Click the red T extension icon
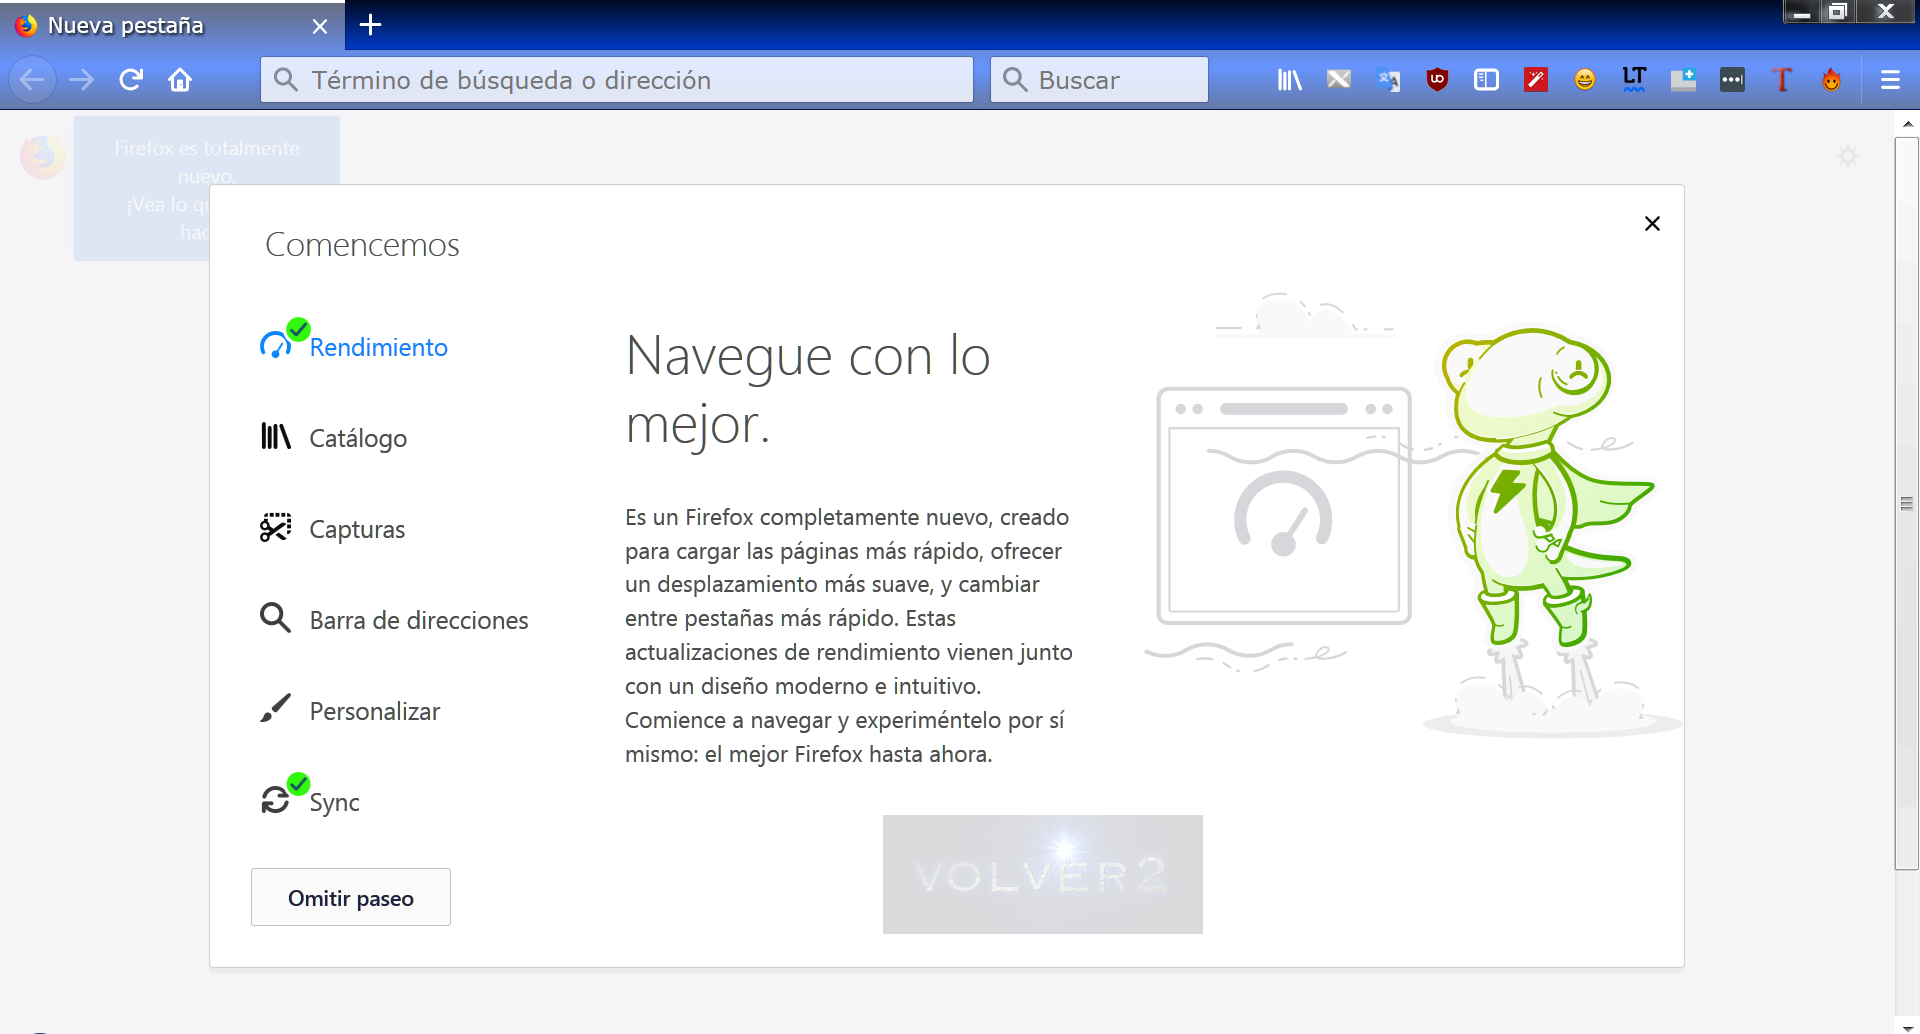Screen dimensions: 1920x1034 pos(1782,80)
